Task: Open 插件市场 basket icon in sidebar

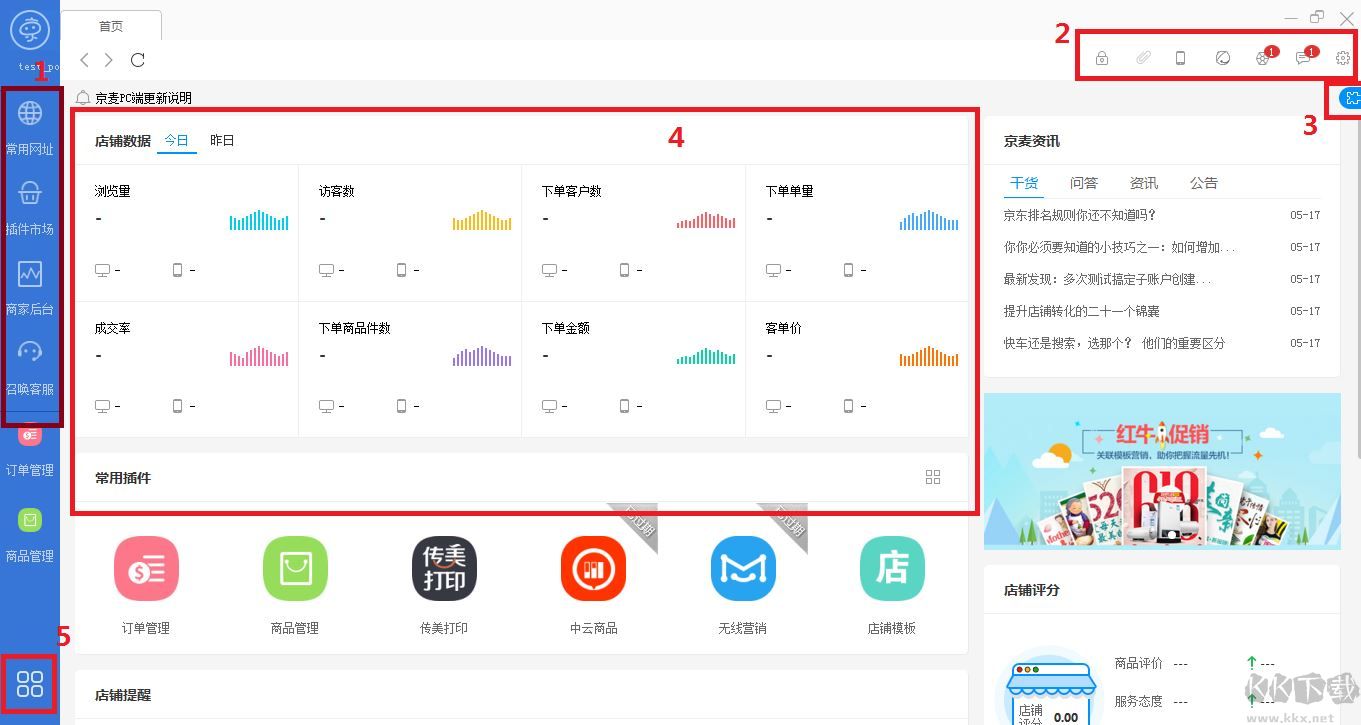Action: coord(30,192)
